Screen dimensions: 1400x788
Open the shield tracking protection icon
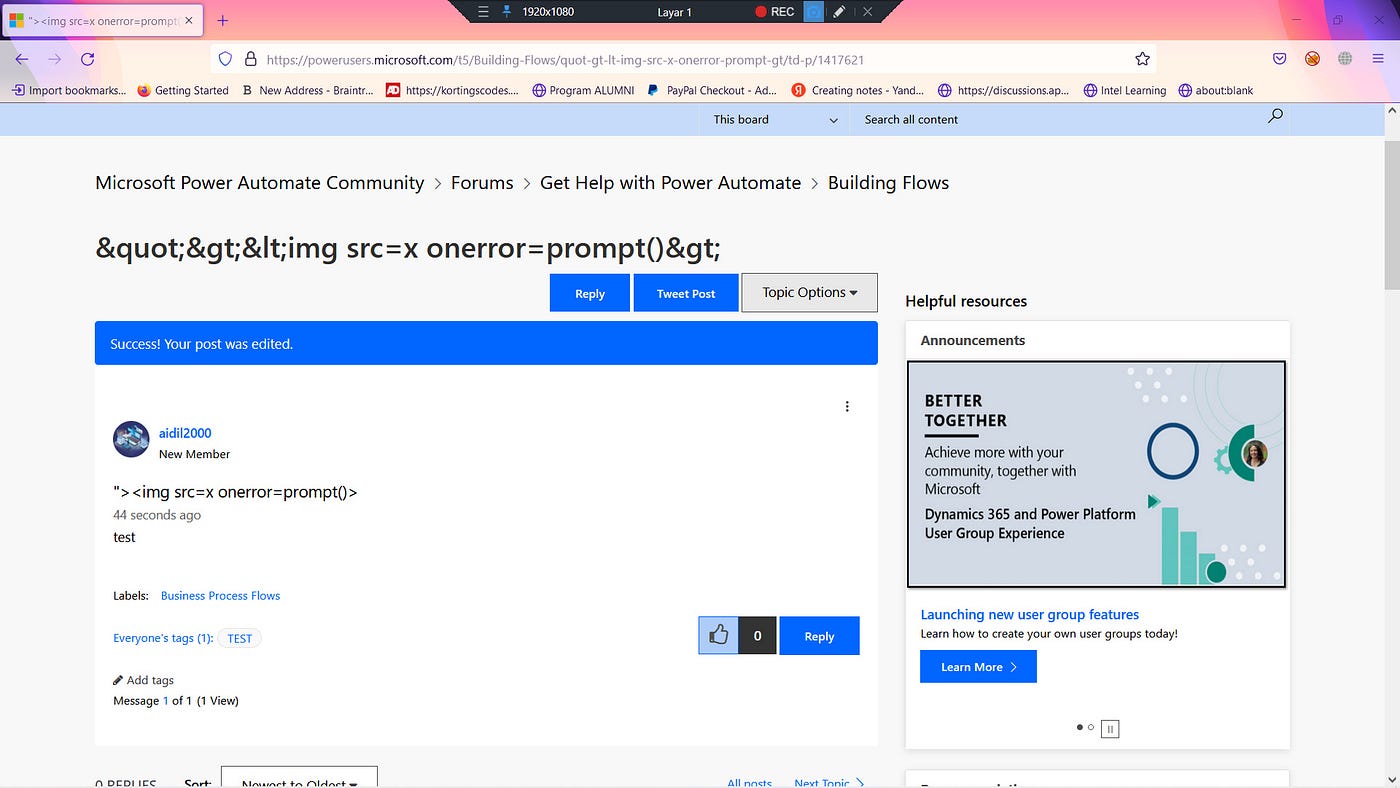pos(225,59)
